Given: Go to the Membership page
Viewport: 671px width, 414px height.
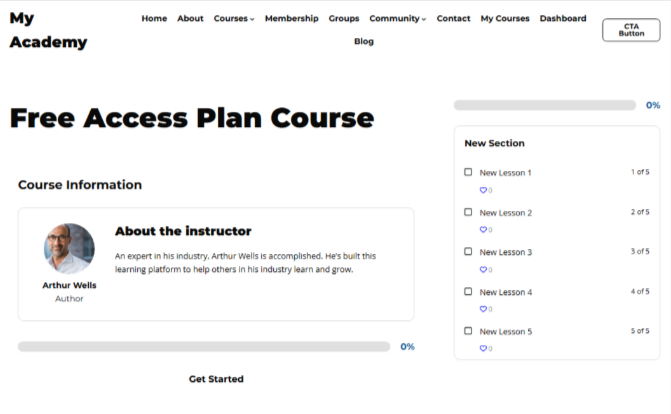Looking at the screenshot, I should (x=292, y=19).
